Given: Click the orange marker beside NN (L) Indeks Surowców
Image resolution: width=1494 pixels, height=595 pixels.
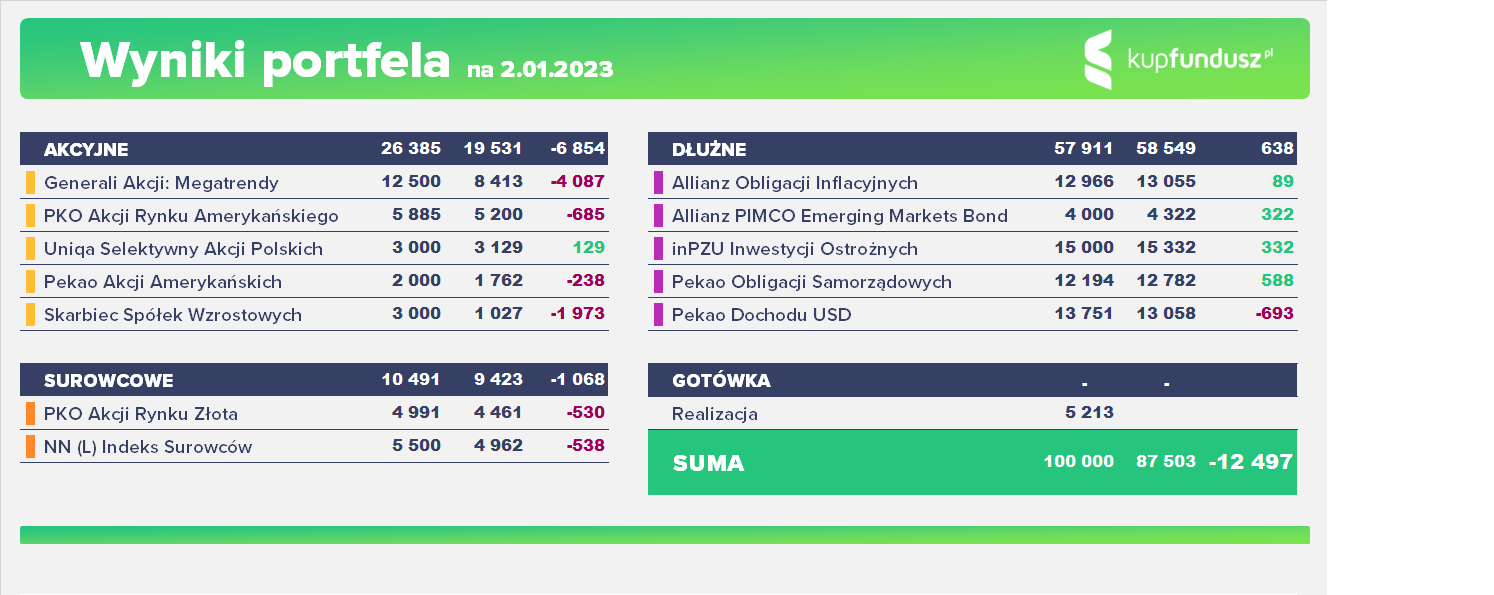Looking at the screenshot, I should click(x=30, y=446).
